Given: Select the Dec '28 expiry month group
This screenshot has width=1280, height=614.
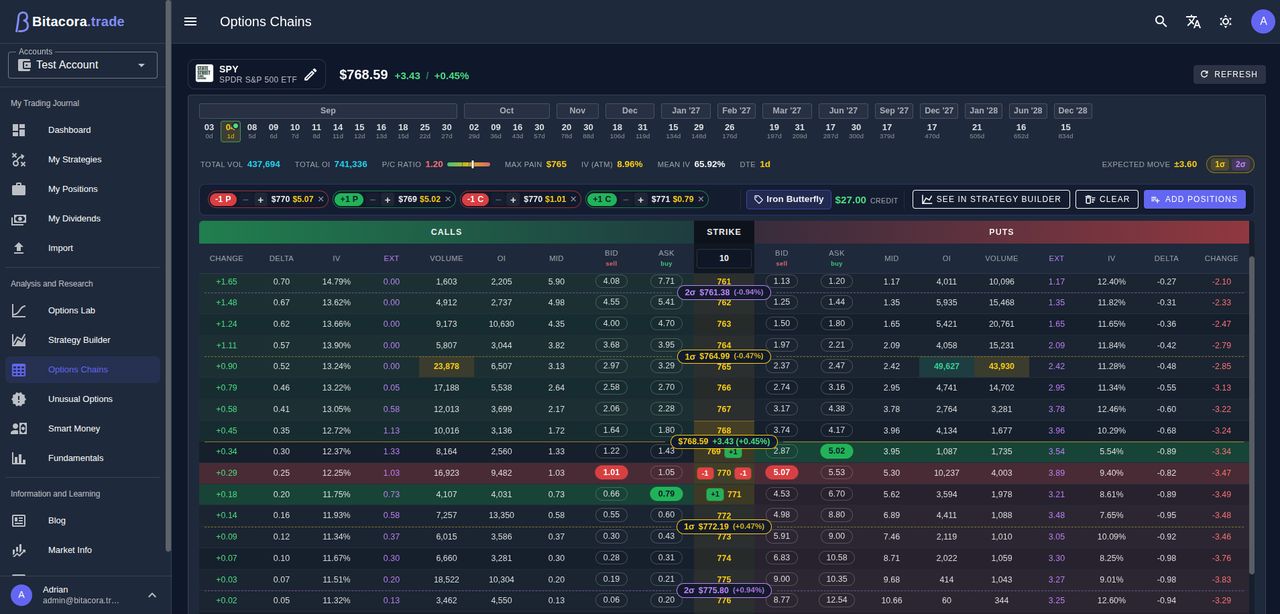Looking at the screenshot, I should coord(1072,111).
